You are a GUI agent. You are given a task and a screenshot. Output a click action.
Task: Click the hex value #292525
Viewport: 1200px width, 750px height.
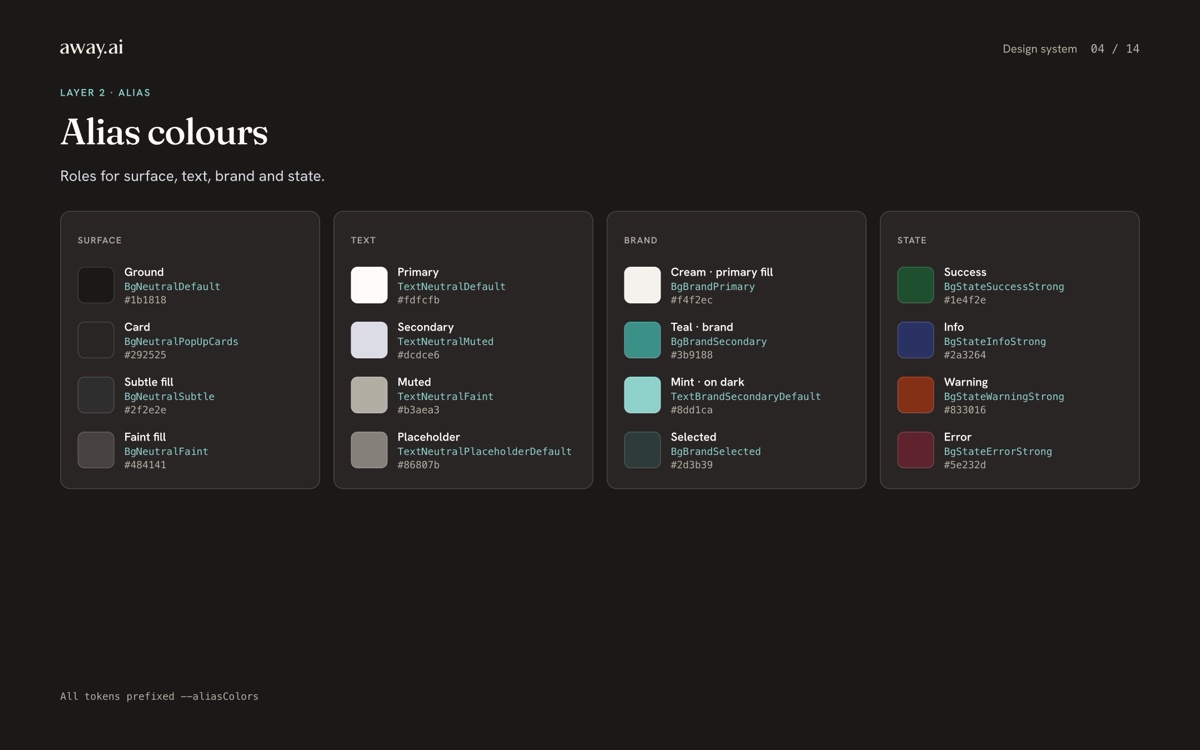(x=145, y=355)
